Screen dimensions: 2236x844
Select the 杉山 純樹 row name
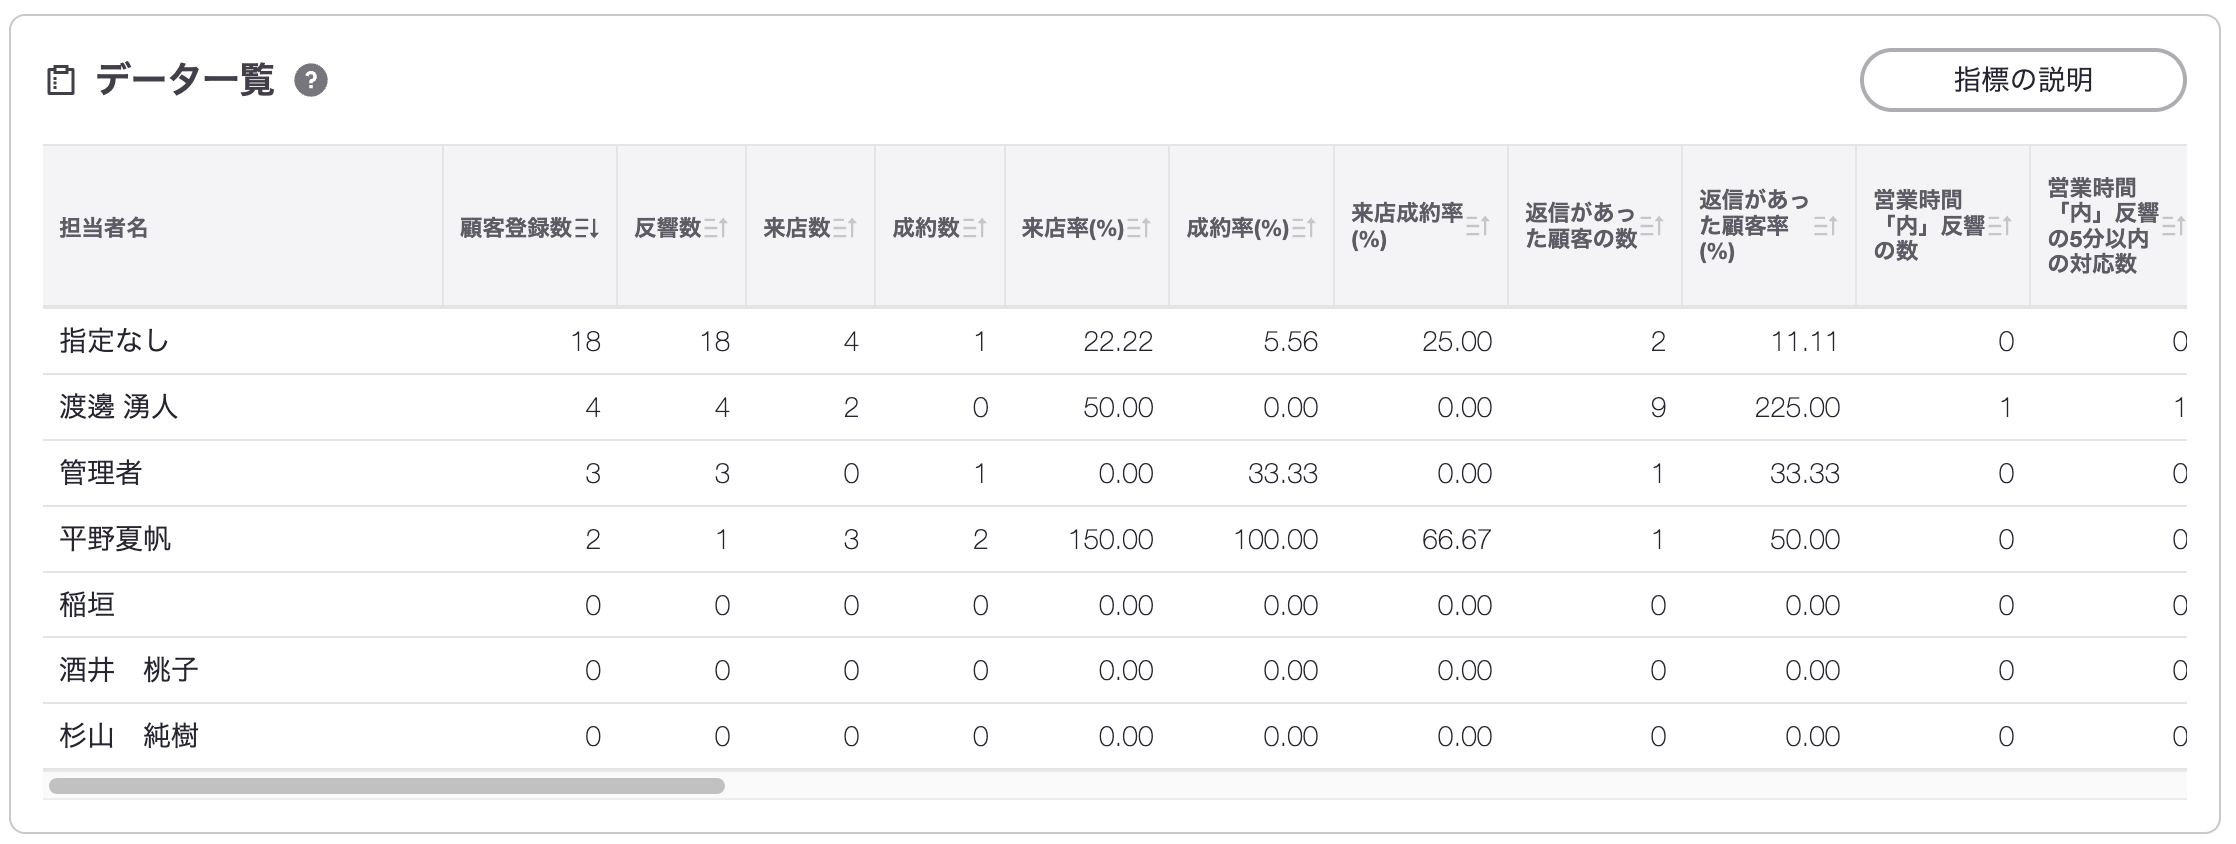pos(129,736)
